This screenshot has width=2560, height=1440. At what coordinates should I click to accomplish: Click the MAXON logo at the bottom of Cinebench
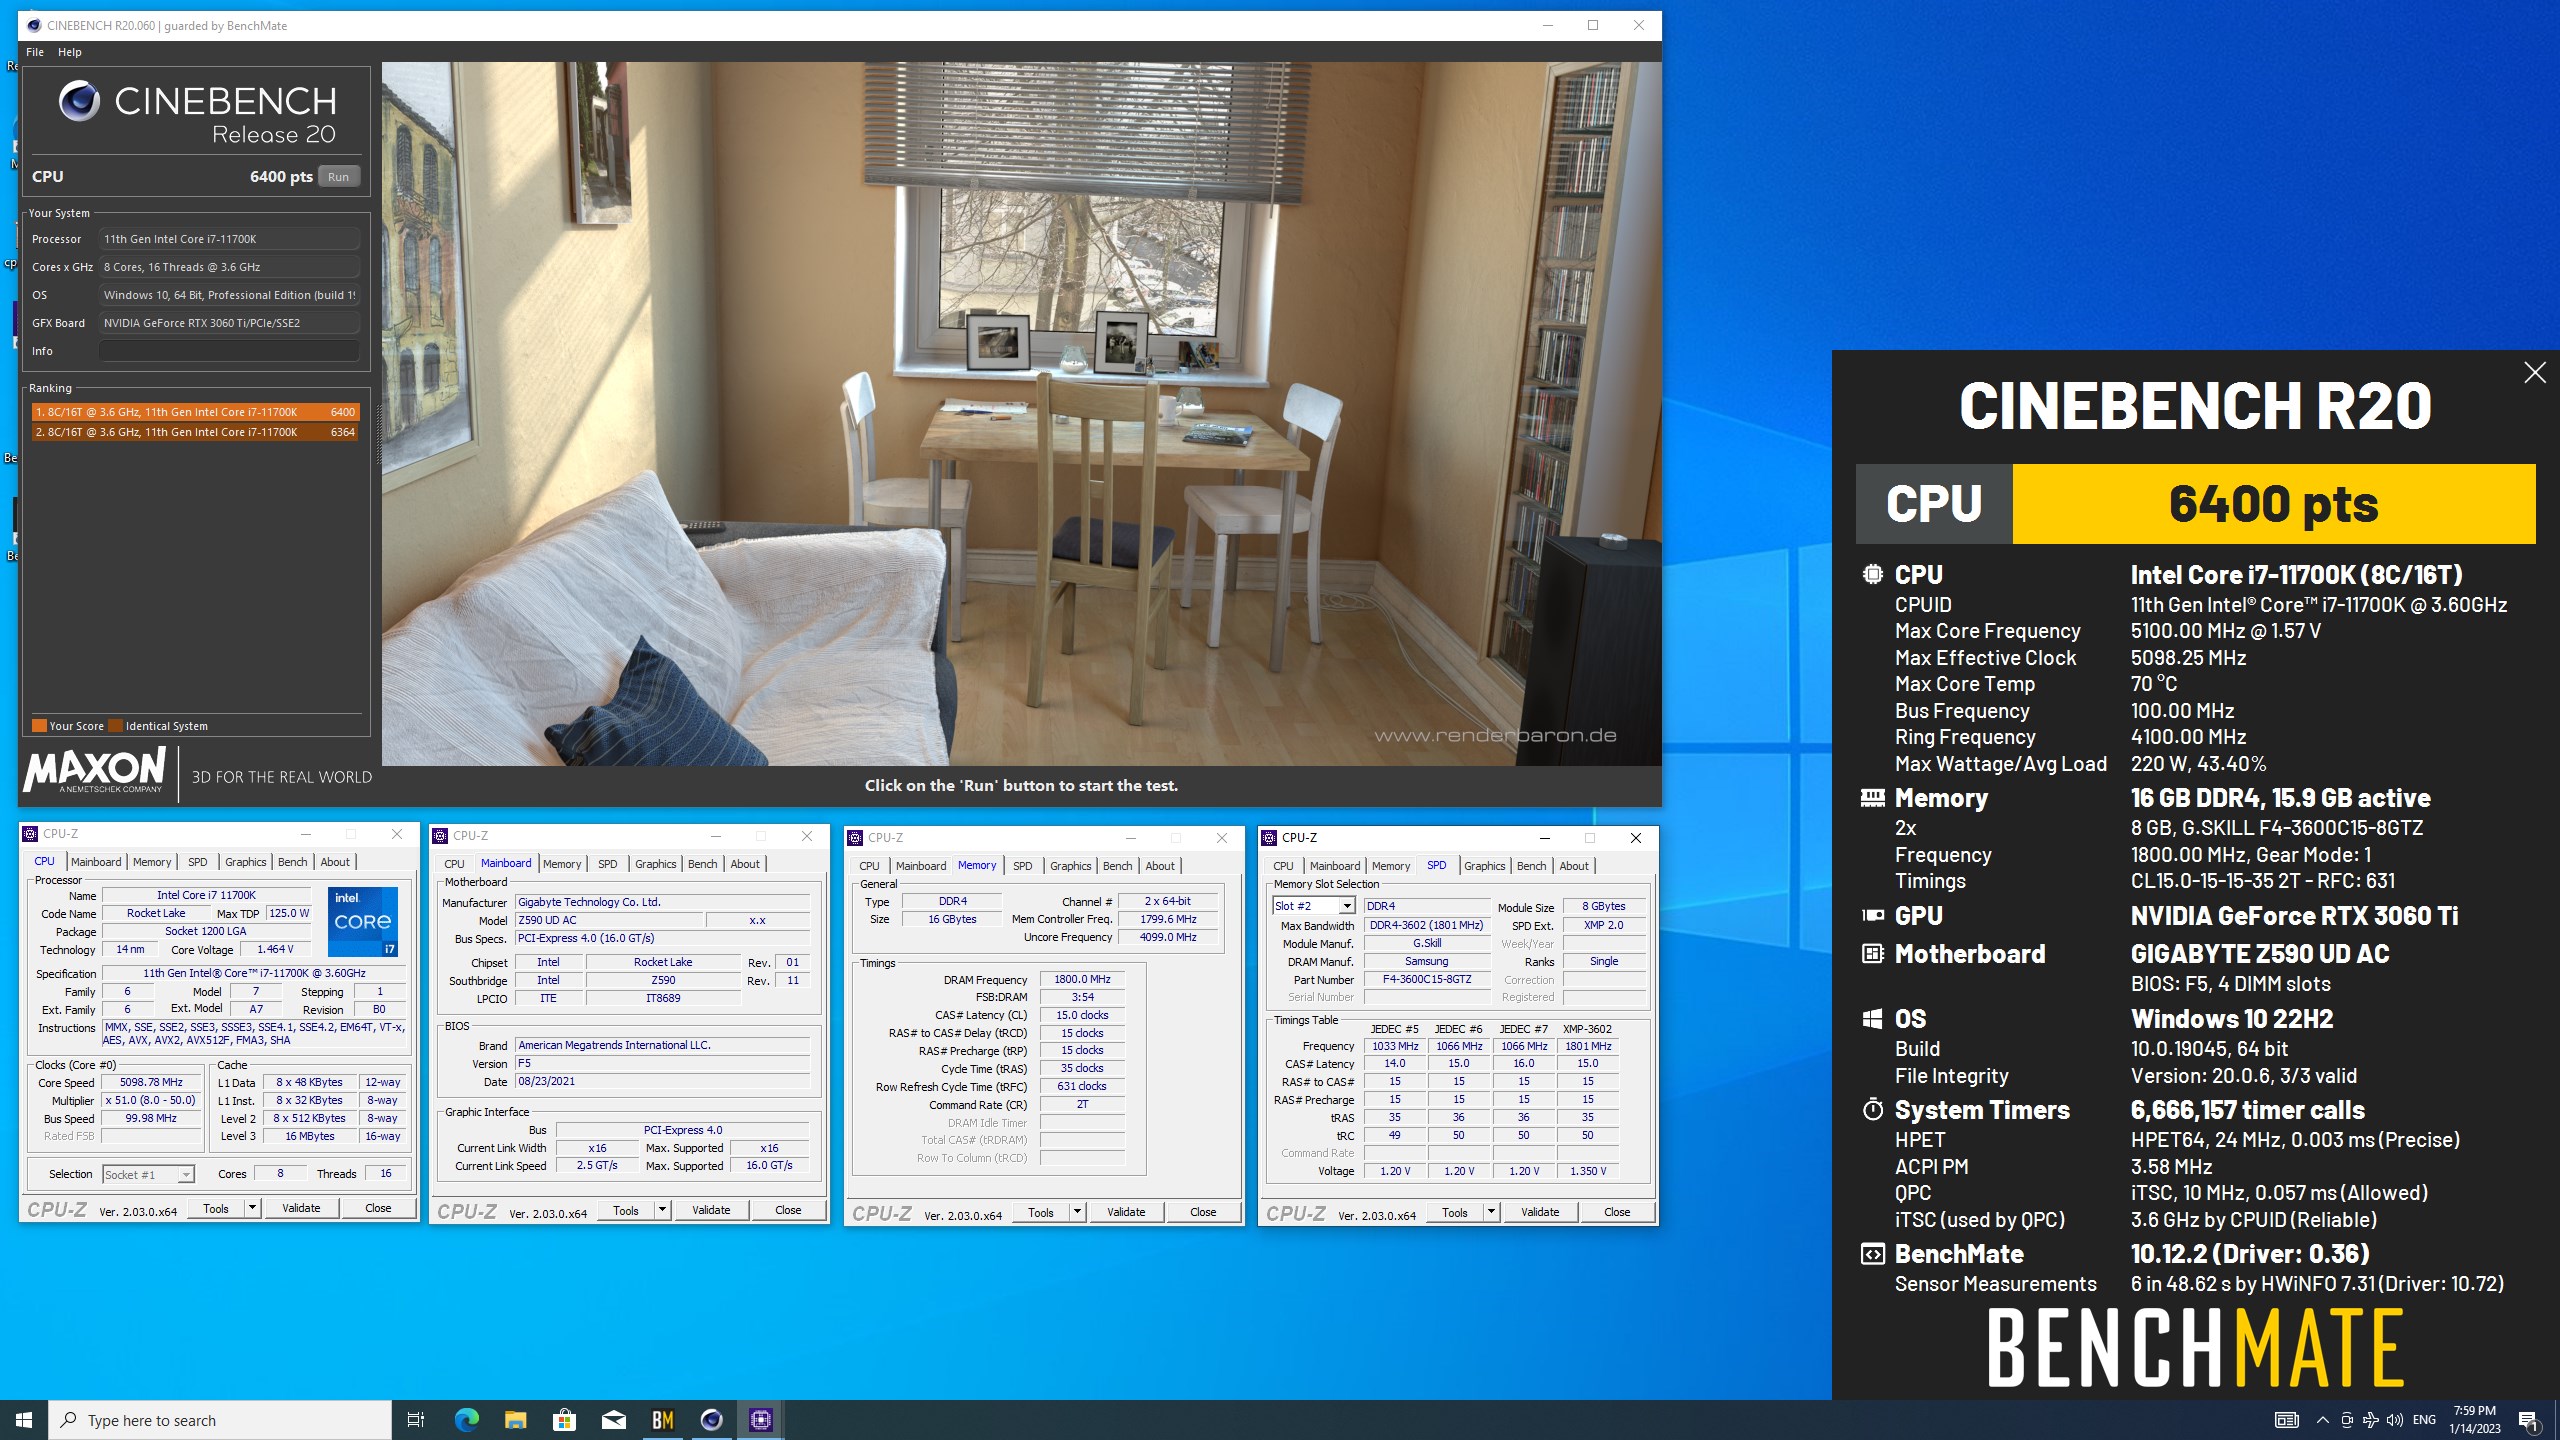pos(94,771)
